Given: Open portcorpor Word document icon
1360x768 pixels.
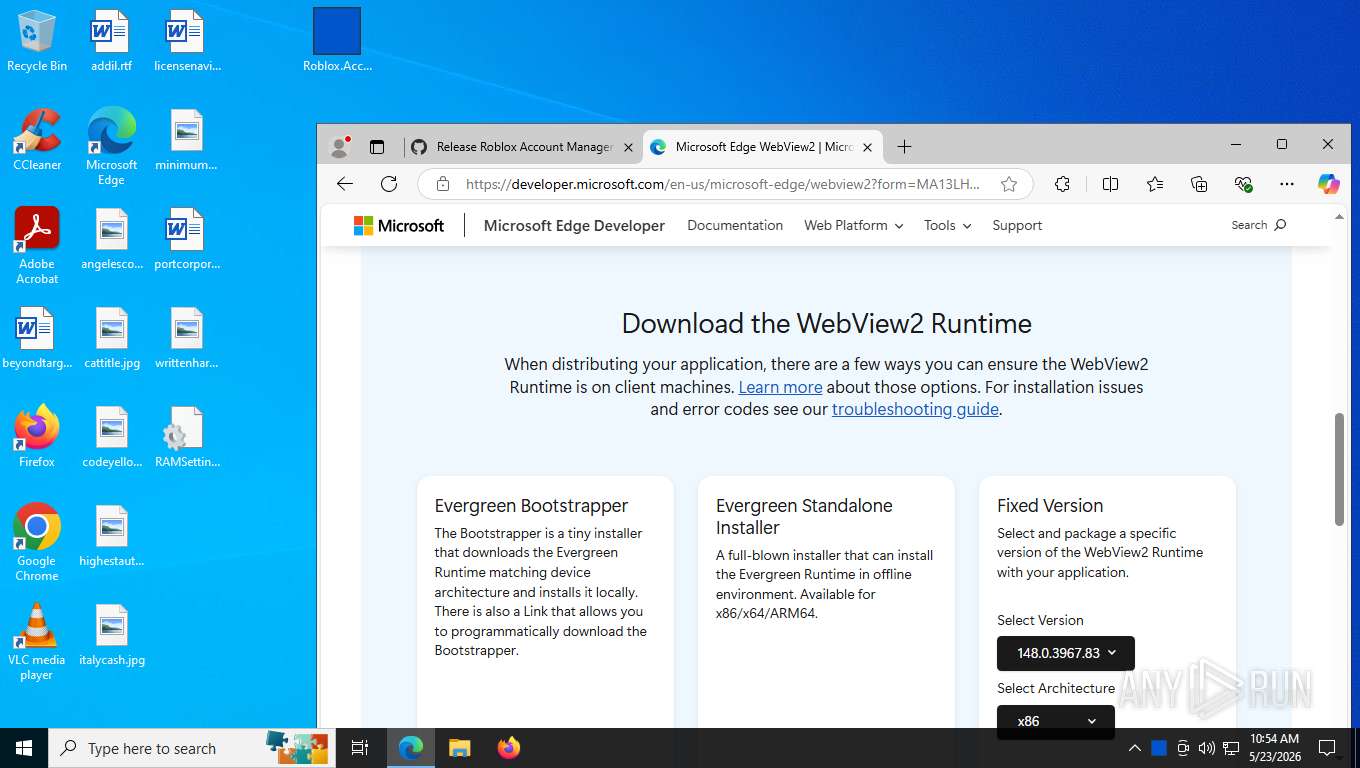Looking at the screenshot, I should [x=187, y=239].
